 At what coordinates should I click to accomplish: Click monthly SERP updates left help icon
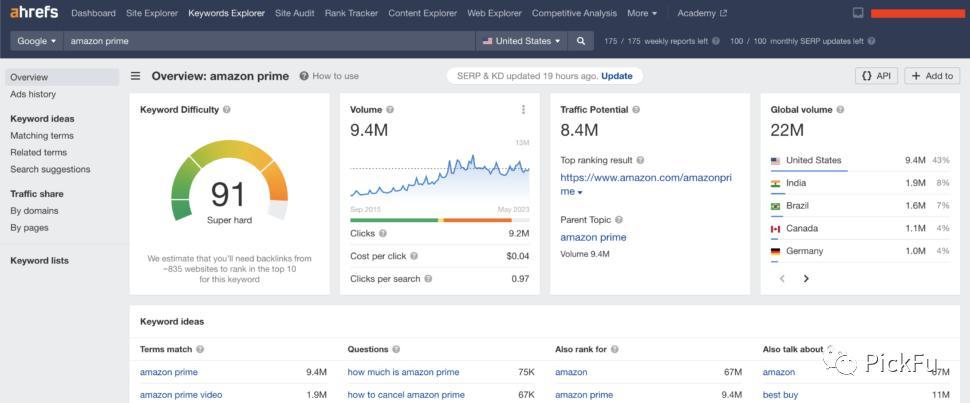tap(871, 41)
